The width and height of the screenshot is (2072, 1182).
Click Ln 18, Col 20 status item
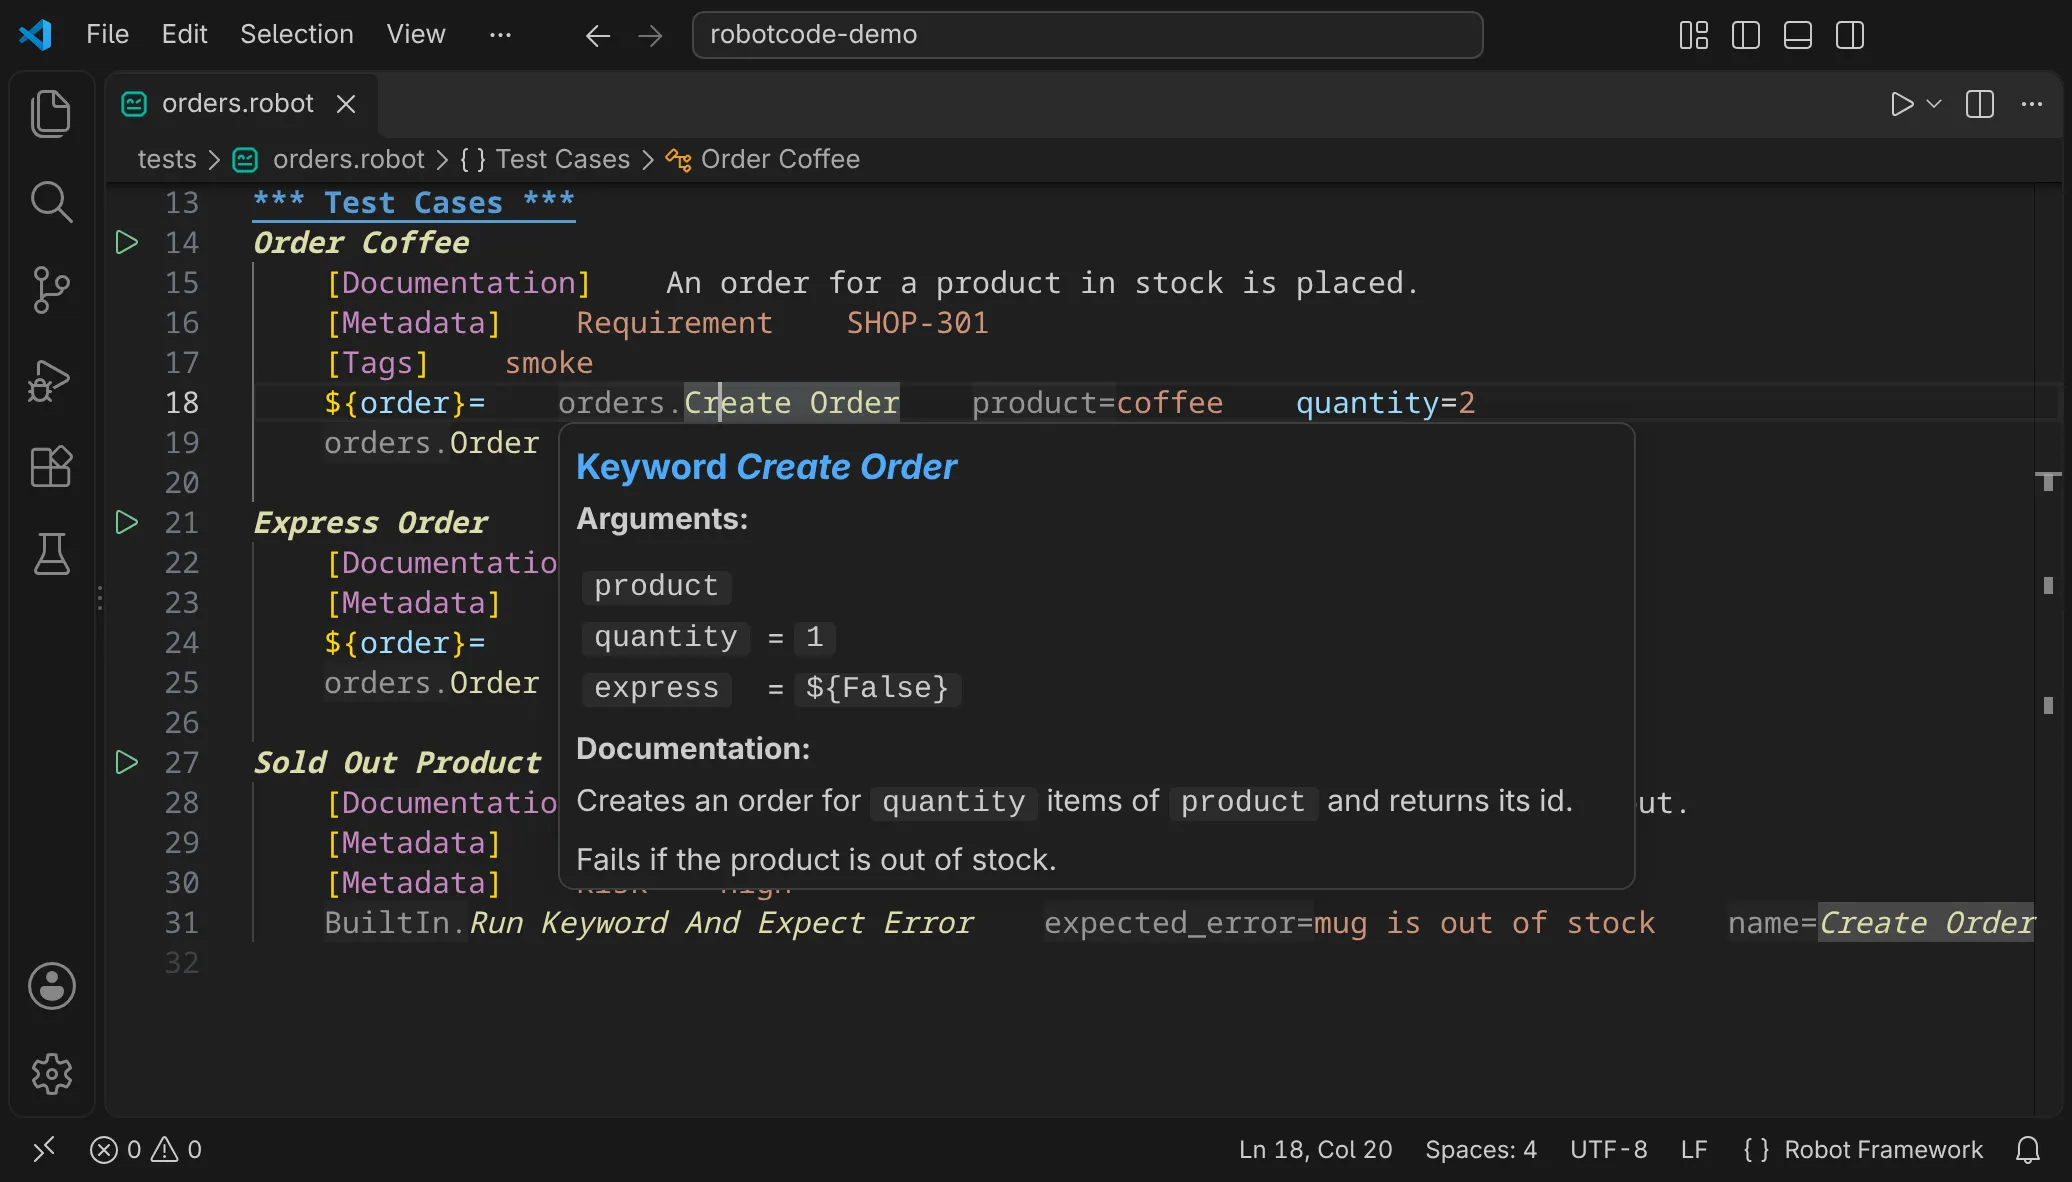click(1315, 1150)
